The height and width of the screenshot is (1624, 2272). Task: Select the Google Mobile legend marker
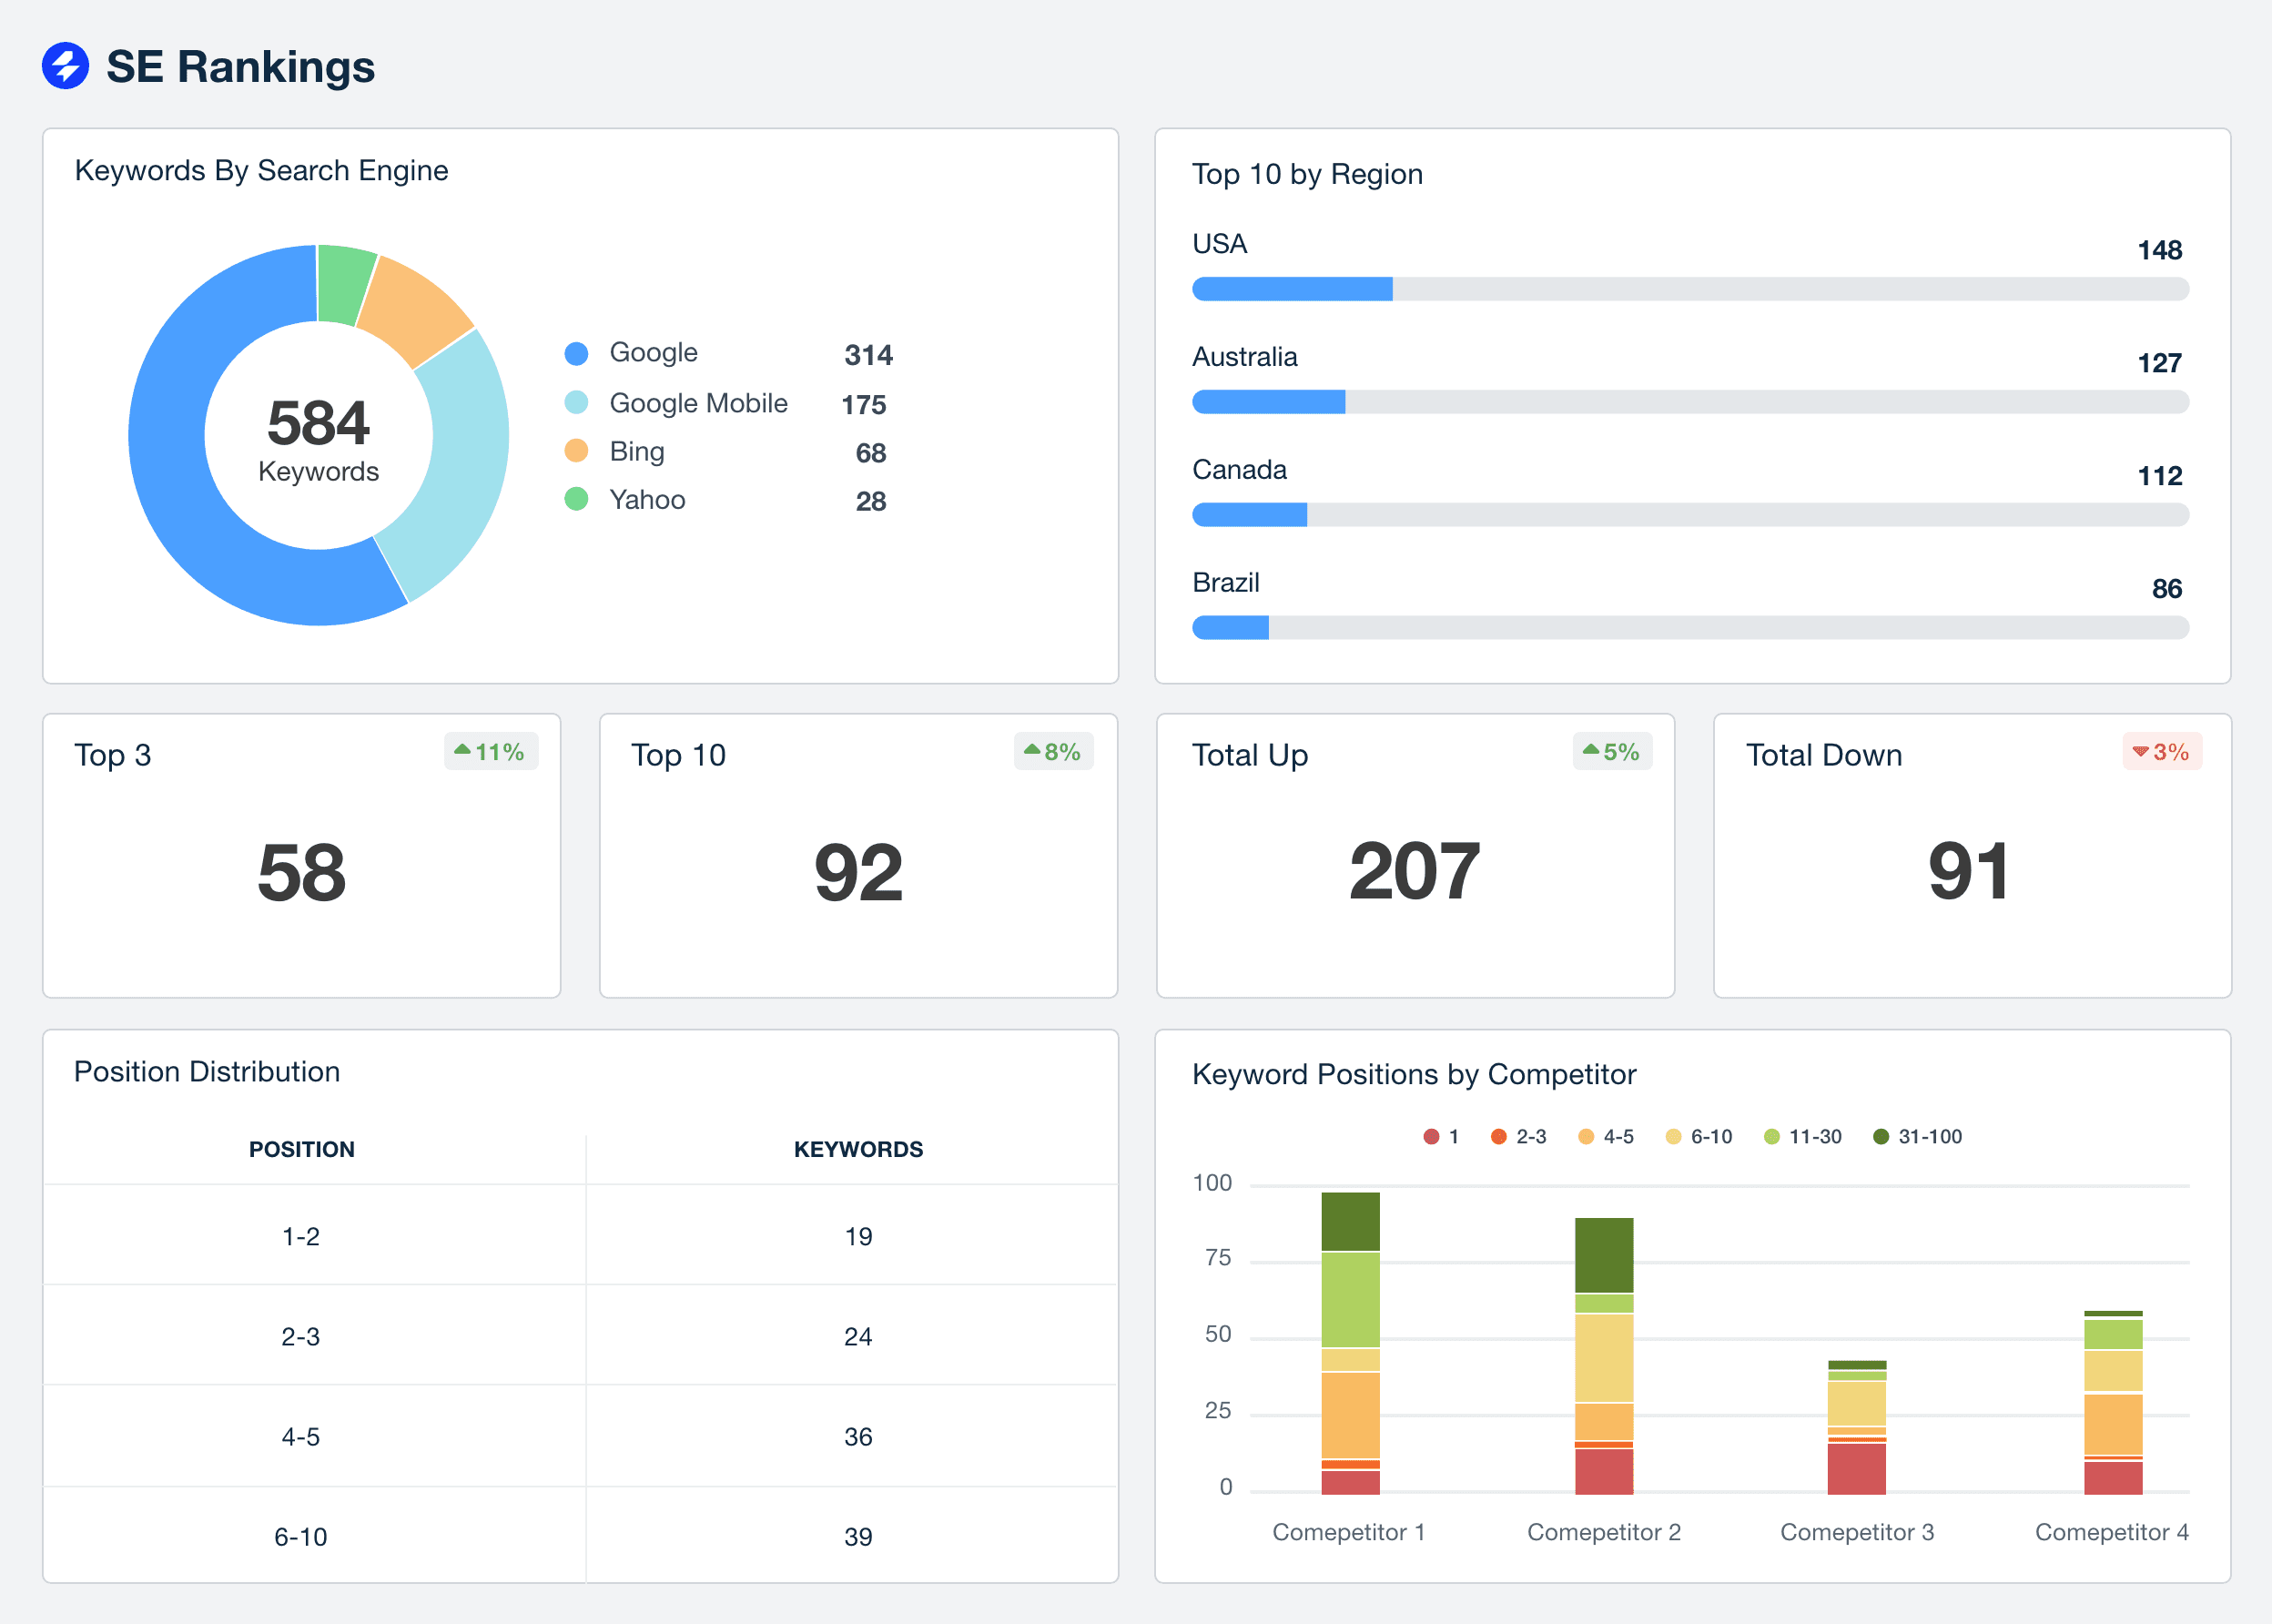(576, 403)
